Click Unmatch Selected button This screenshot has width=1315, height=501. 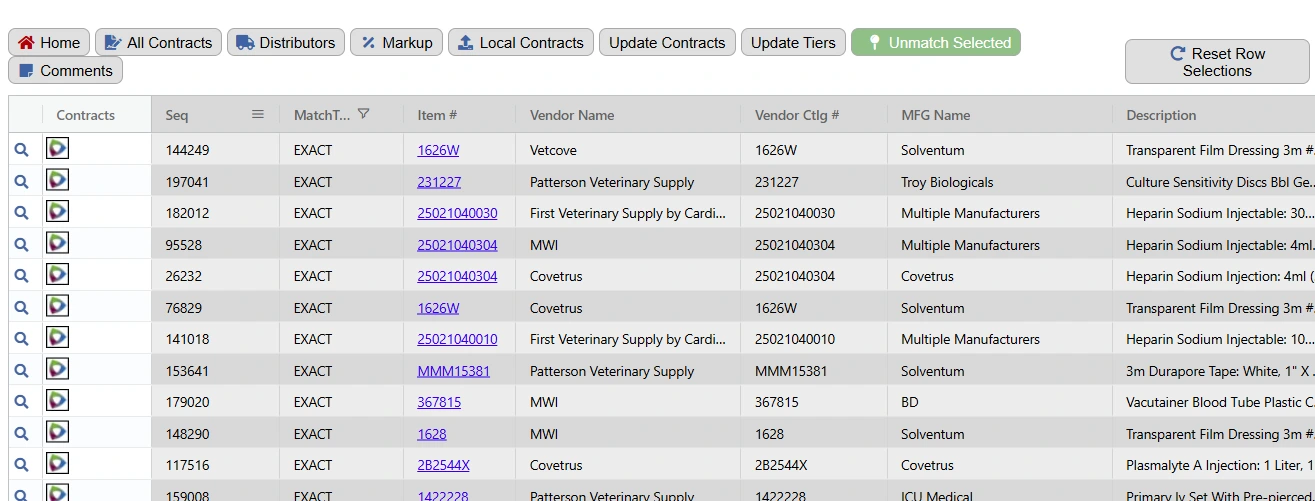pos(936,42)
